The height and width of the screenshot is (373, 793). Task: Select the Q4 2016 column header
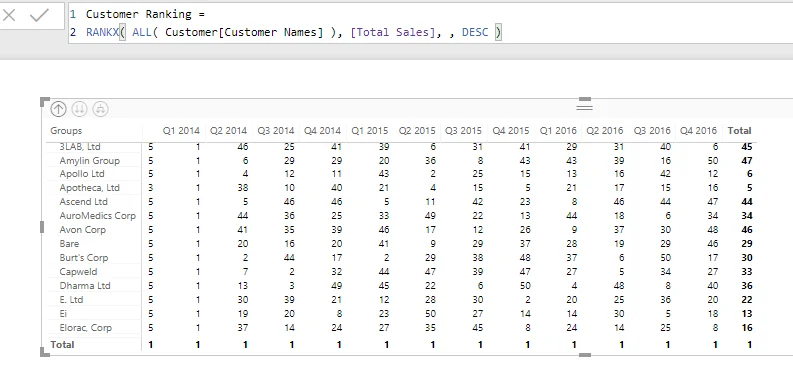pos(698,131)
